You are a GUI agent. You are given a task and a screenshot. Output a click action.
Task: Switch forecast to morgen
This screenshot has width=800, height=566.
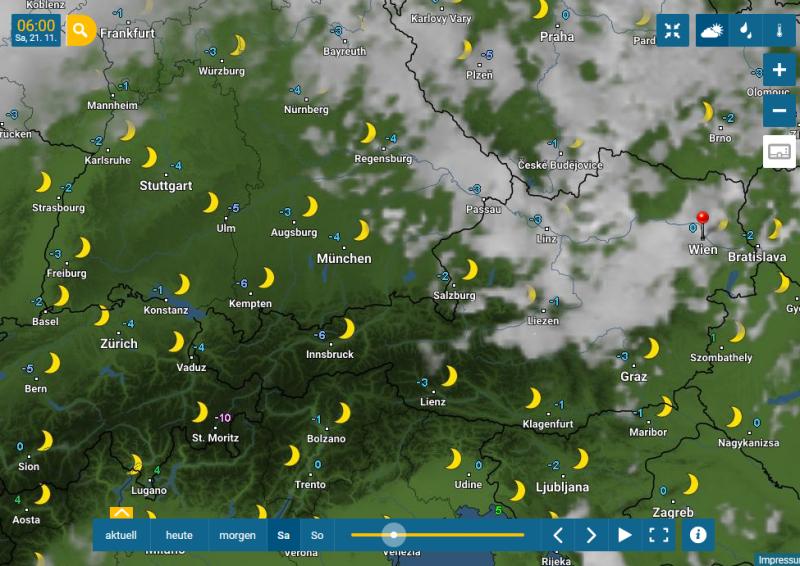(x=237, y=535)
